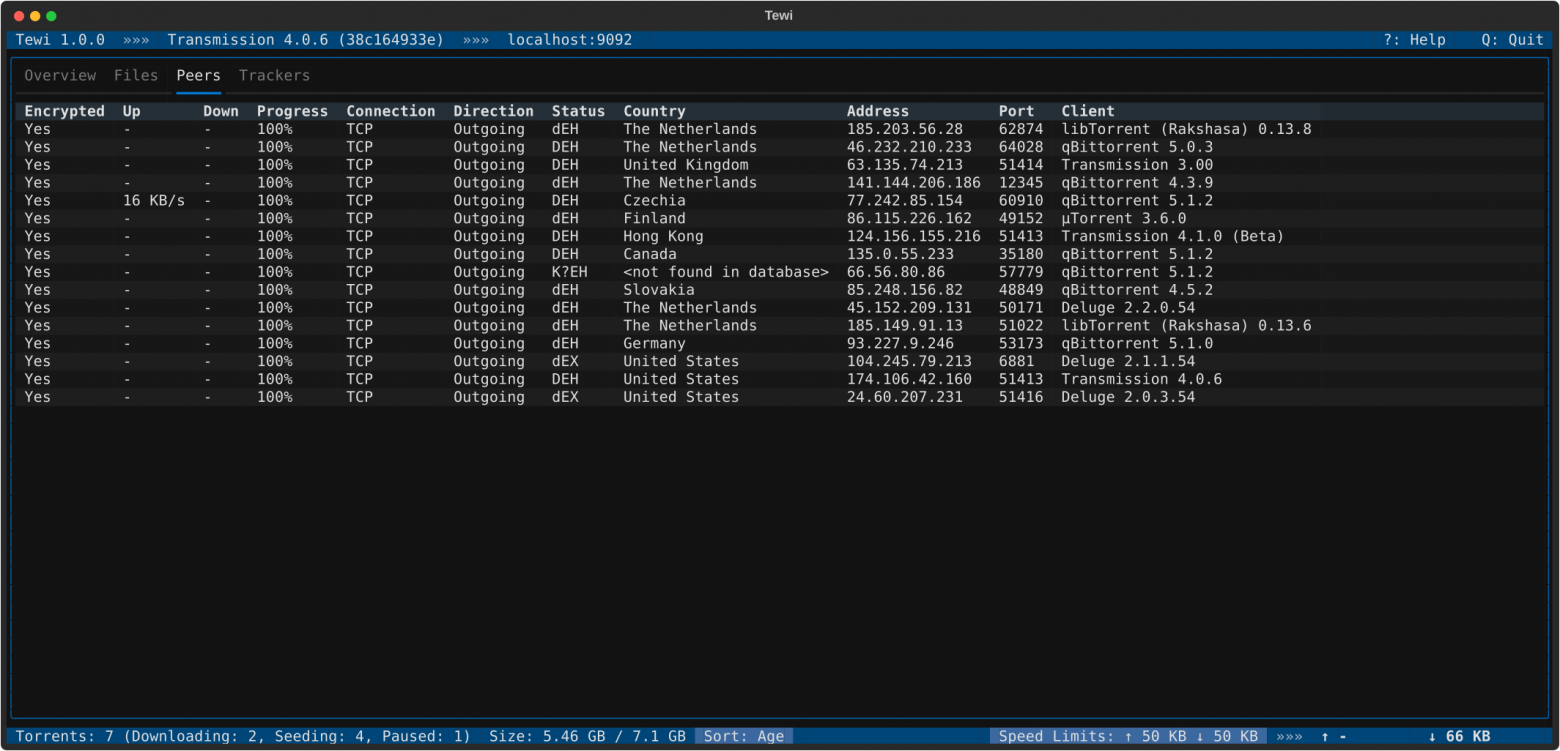The height and width of the screenshot is (751, 1560).
Task: Open the Trackers tab
Action: pos(274,76)
